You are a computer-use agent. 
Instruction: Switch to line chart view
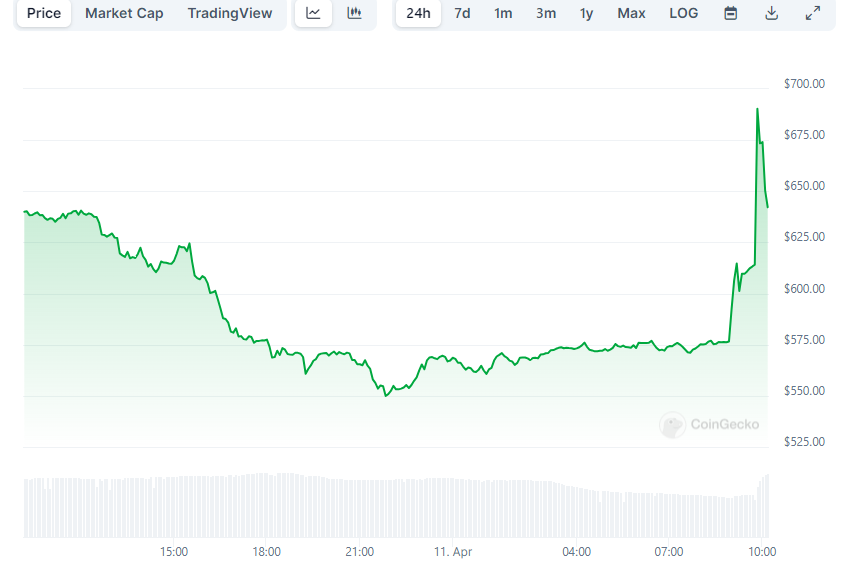point(313,13)
